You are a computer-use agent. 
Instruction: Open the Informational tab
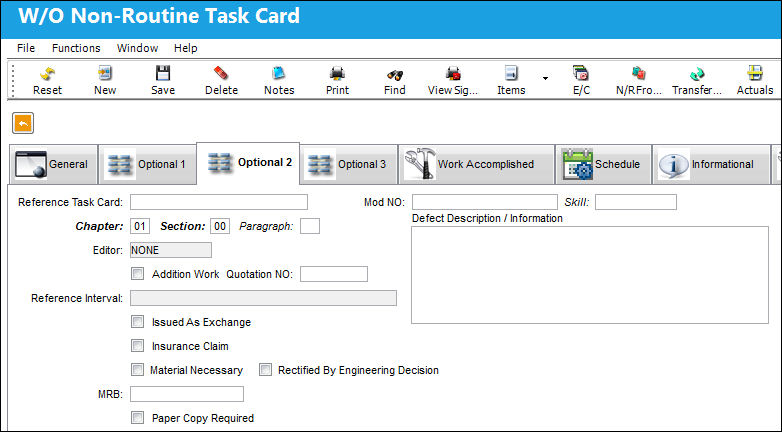point(711,164)
